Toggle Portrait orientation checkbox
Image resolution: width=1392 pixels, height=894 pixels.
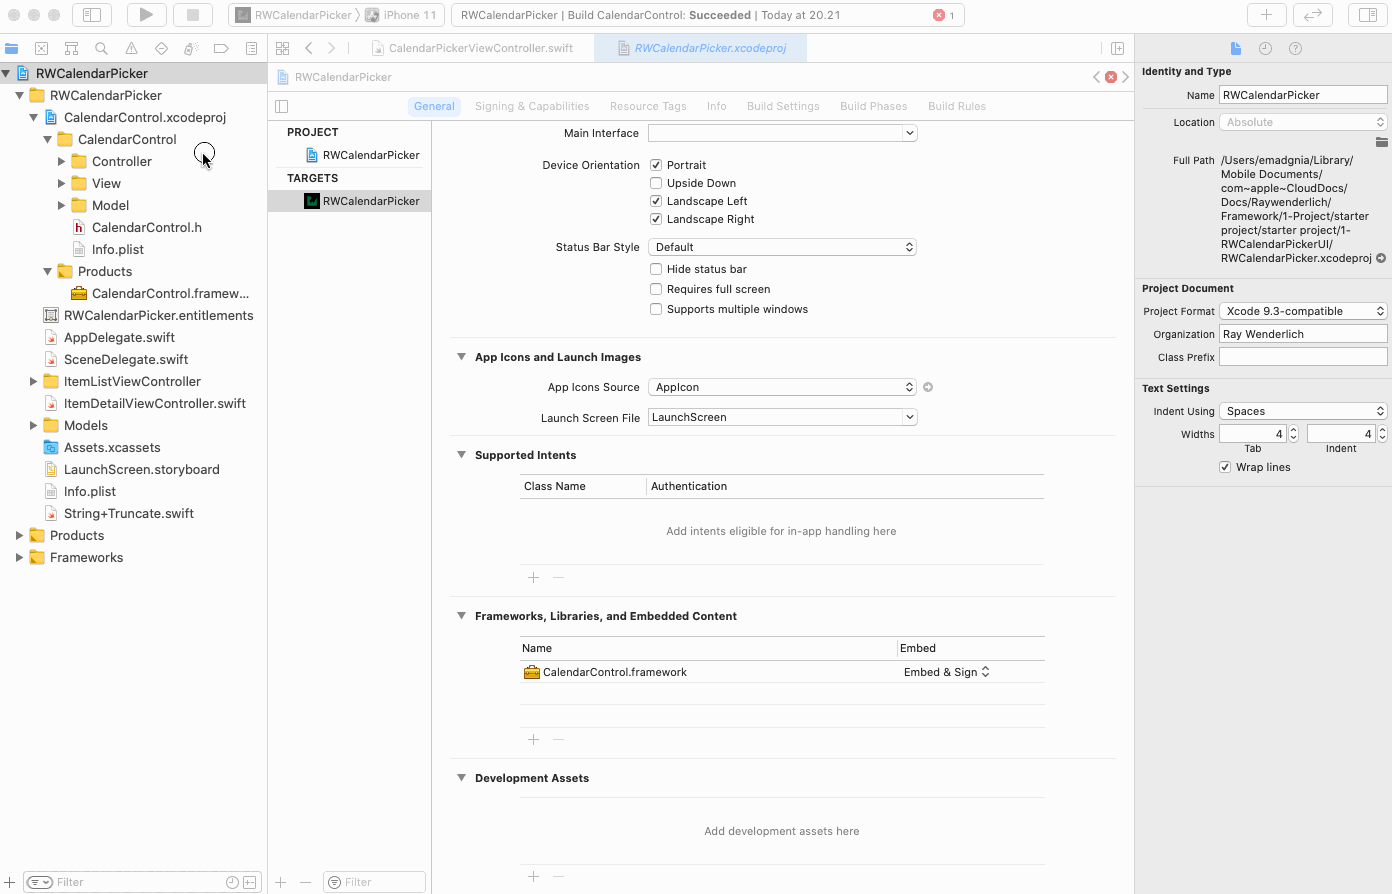coord(656,165)
